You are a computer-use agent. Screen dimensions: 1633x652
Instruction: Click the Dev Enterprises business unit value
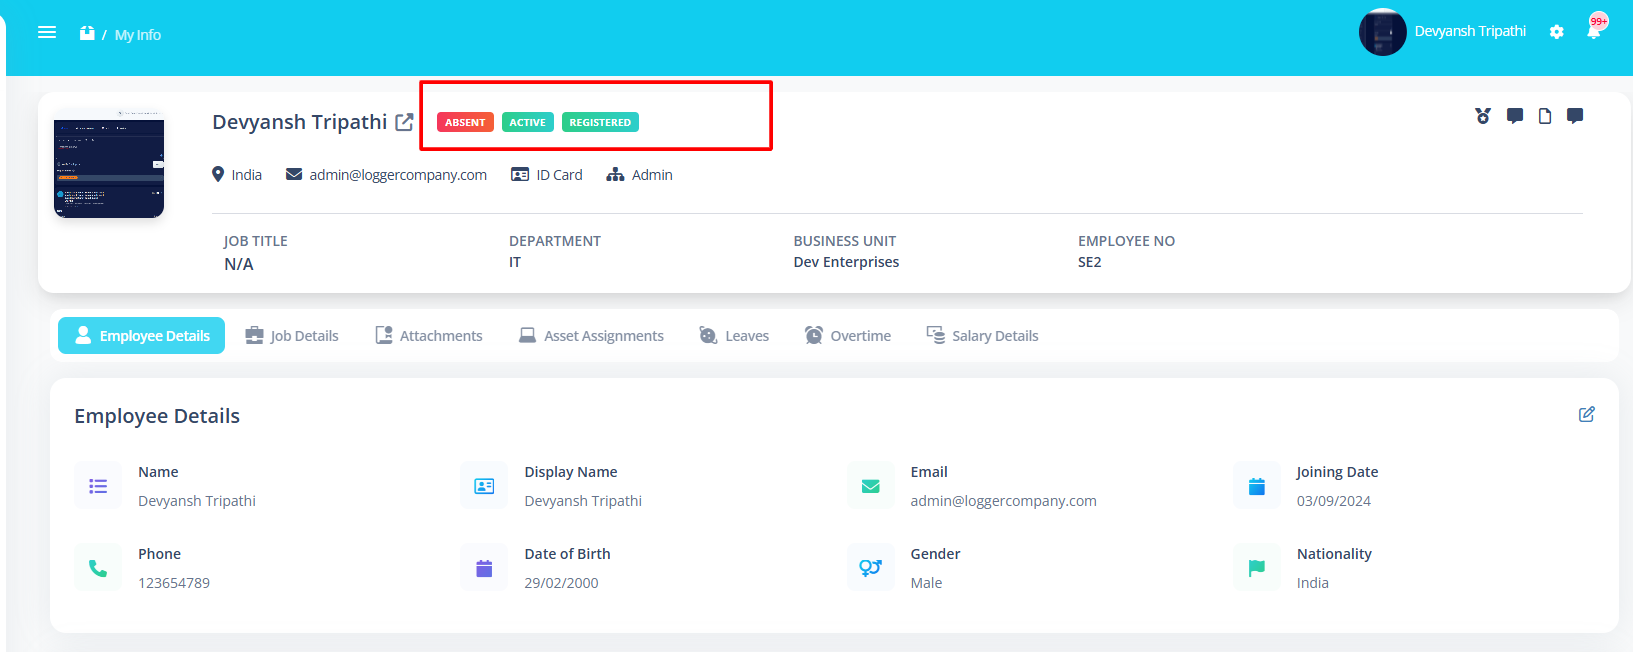(846, 262)
